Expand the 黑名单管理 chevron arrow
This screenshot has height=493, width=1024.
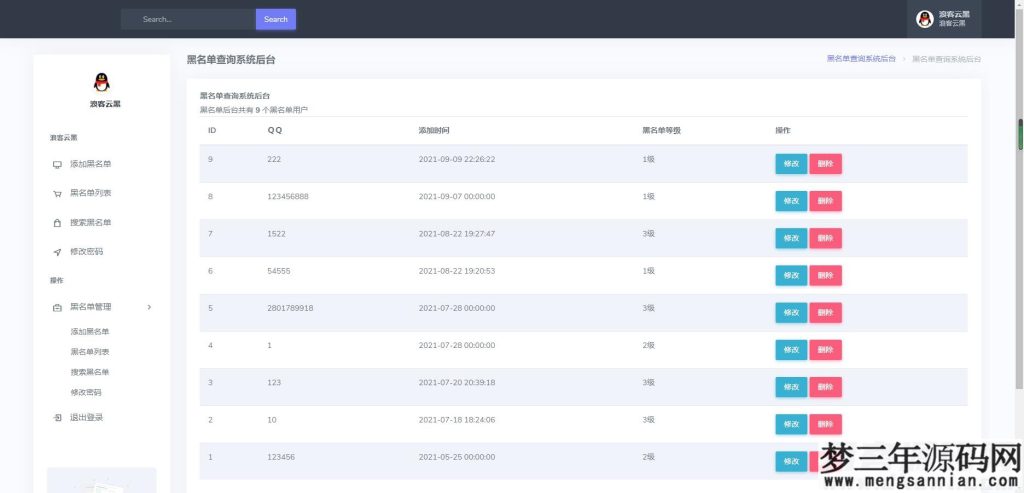pos(149,308)
